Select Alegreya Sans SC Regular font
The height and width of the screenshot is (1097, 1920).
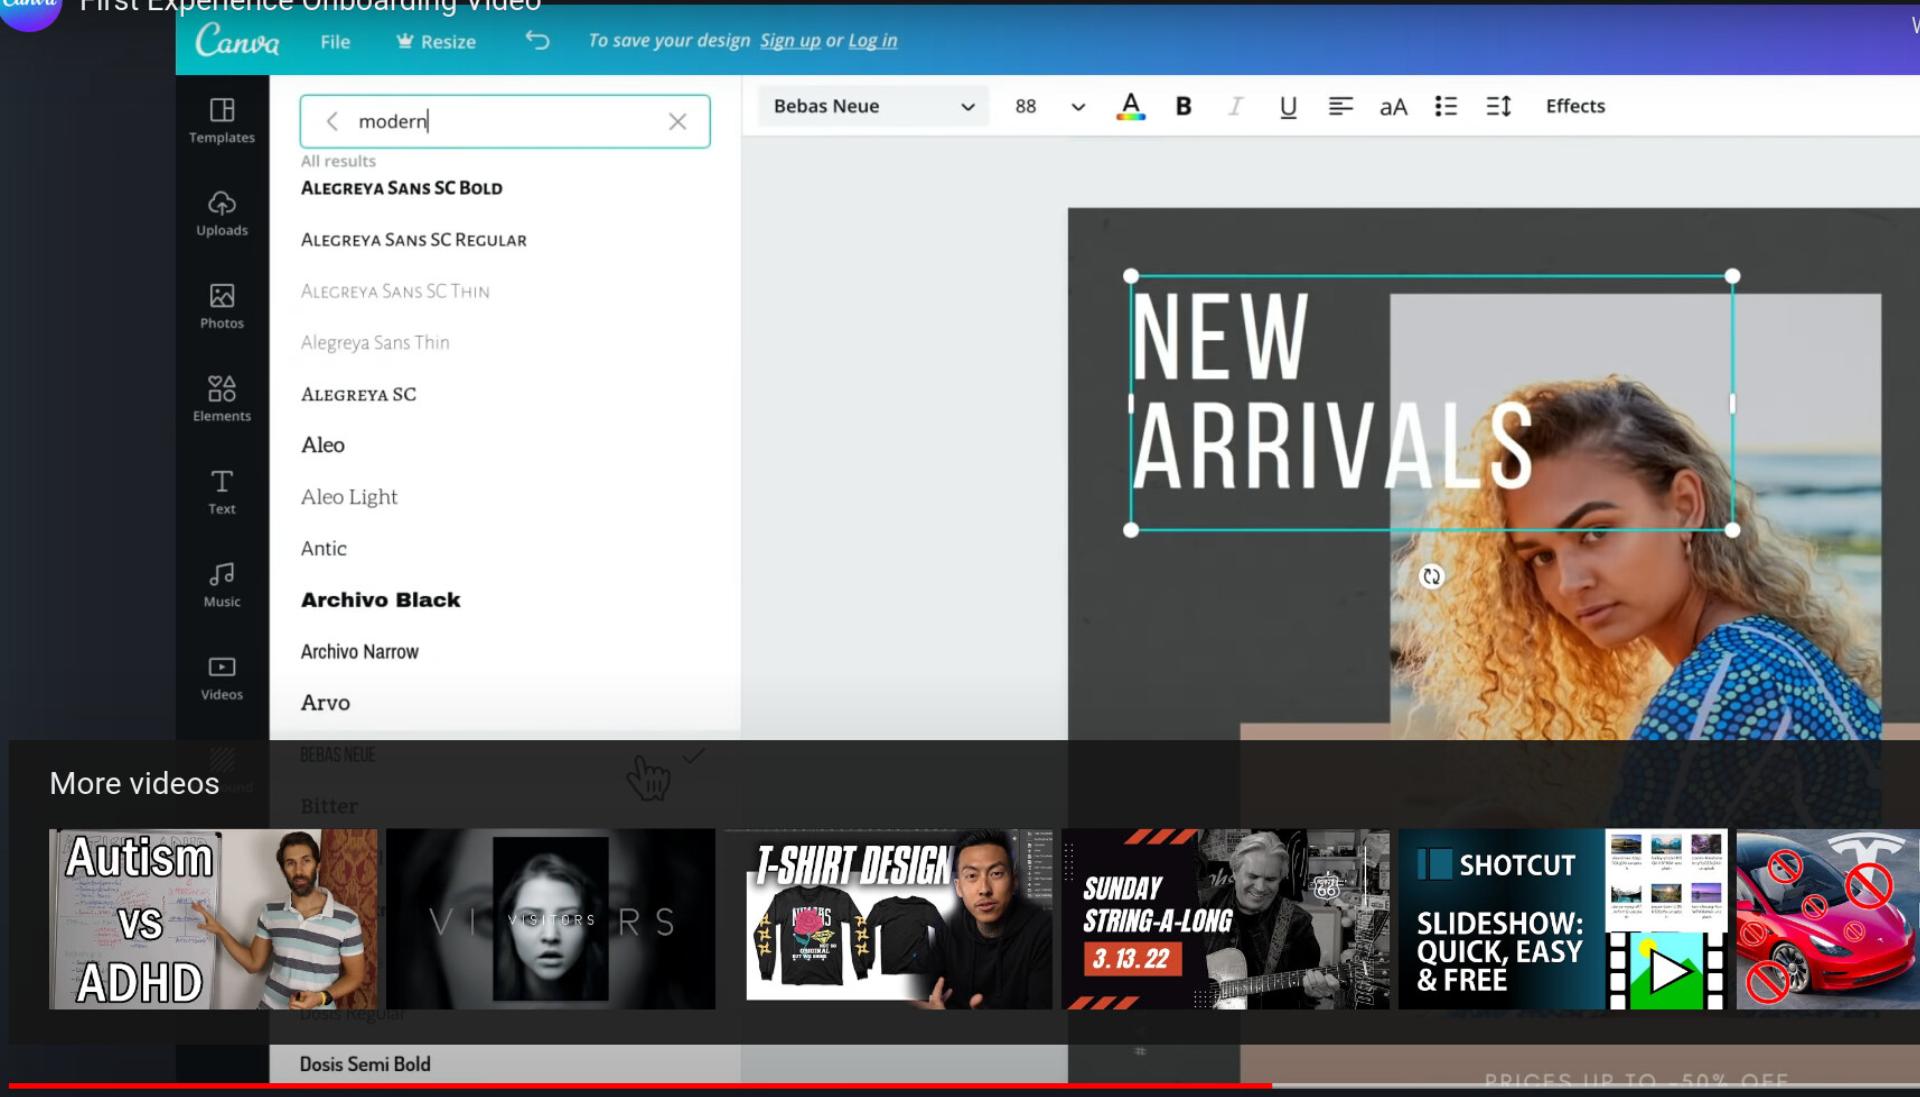(414, 240)
